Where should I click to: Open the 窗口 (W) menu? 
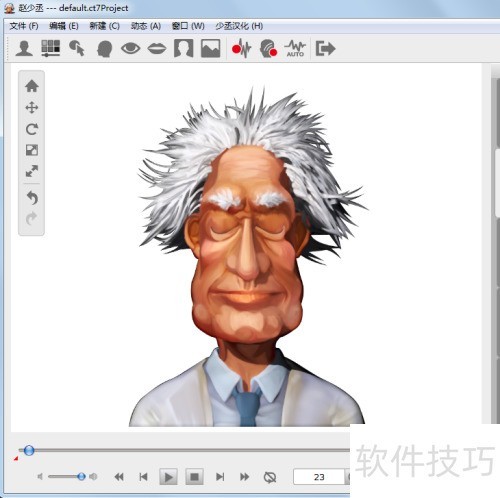coord(188,26)
